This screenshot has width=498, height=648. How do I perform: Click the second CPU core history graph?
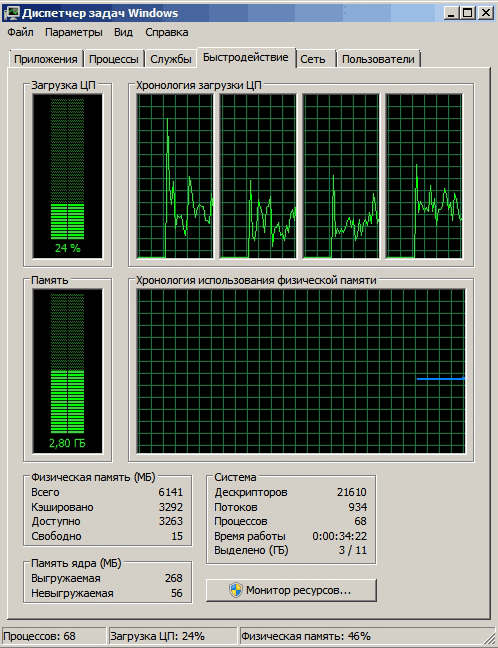coord(258,176)
